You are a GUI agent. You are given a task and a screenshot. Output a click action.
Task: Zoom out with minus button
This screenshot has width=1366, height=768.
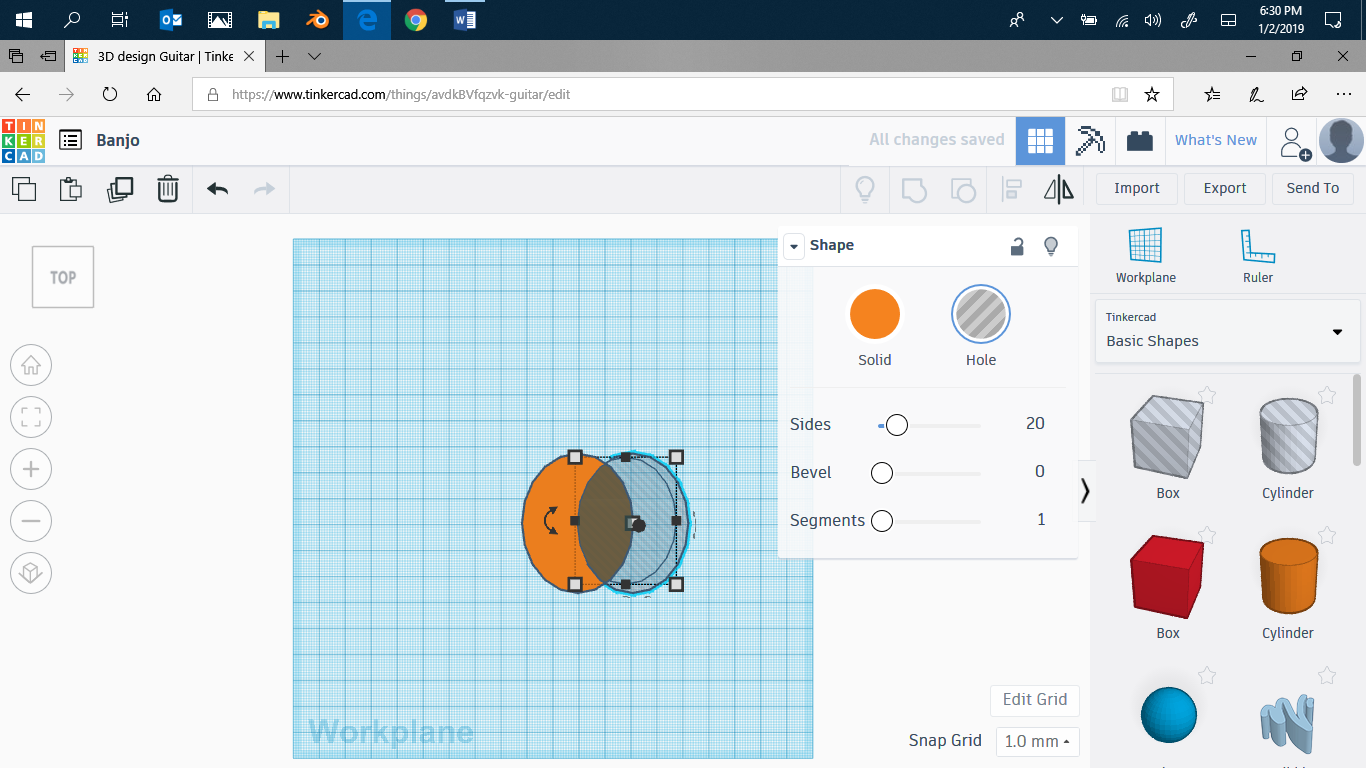[31, 521]
